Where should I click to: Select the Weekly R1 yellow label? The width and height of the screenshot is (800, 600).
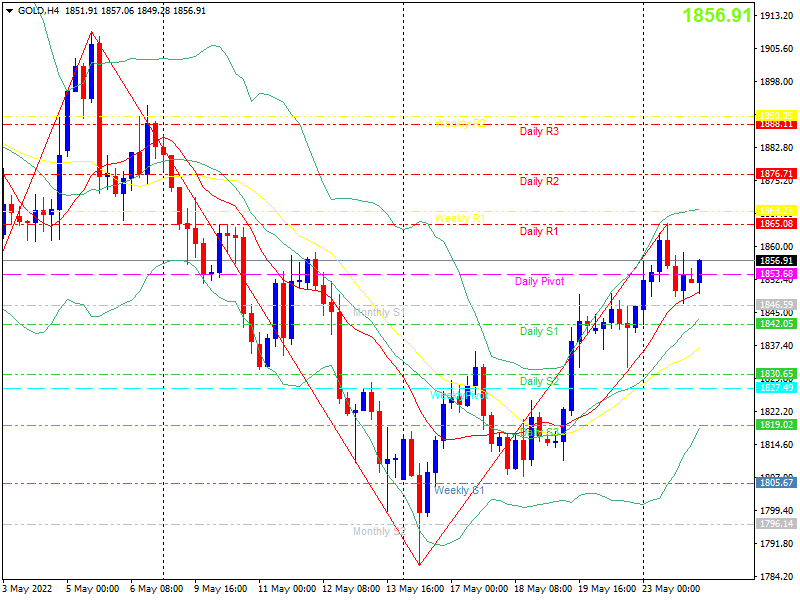point(460,218)
